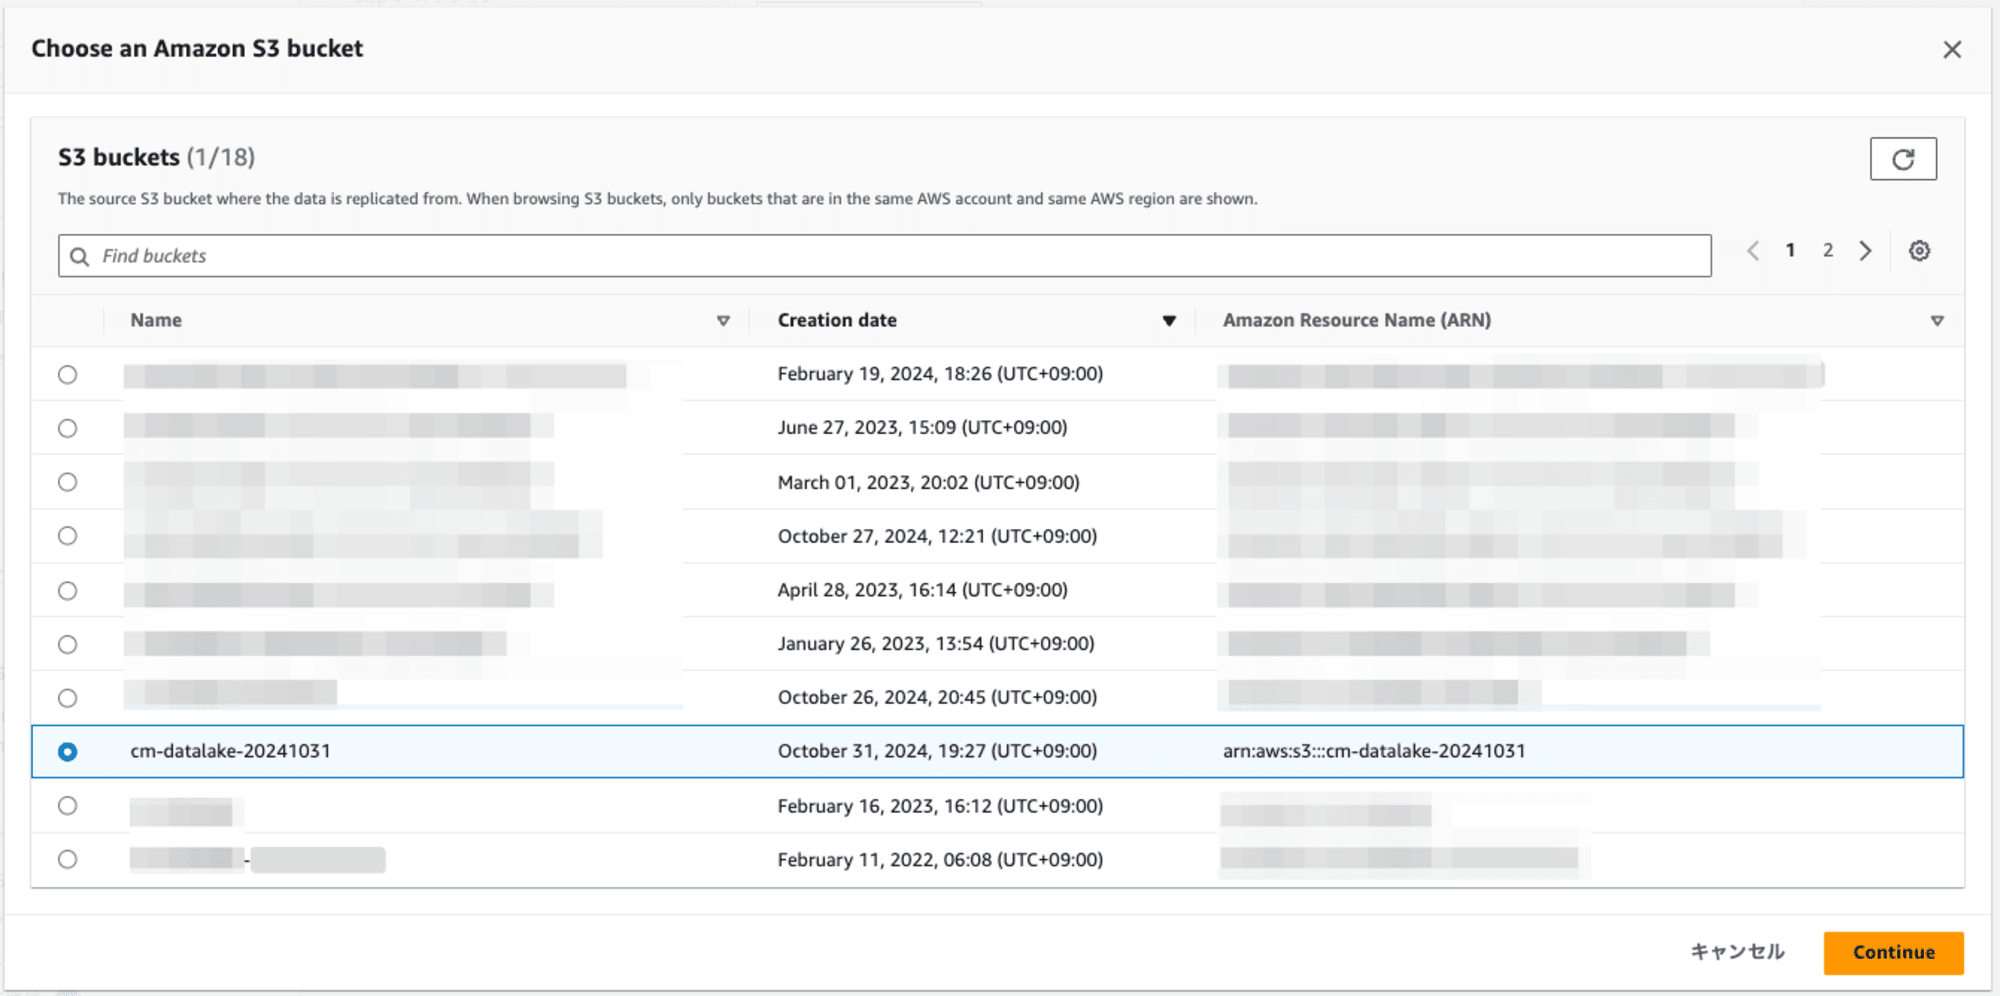Go to previous page of buckets
This screenshot has height=996, width=2000.
[1753, 251]
